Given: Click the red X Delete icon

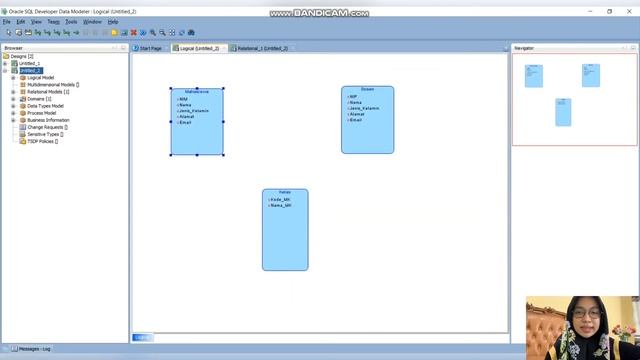Looking at the screenshot, I should pos(133,33).
